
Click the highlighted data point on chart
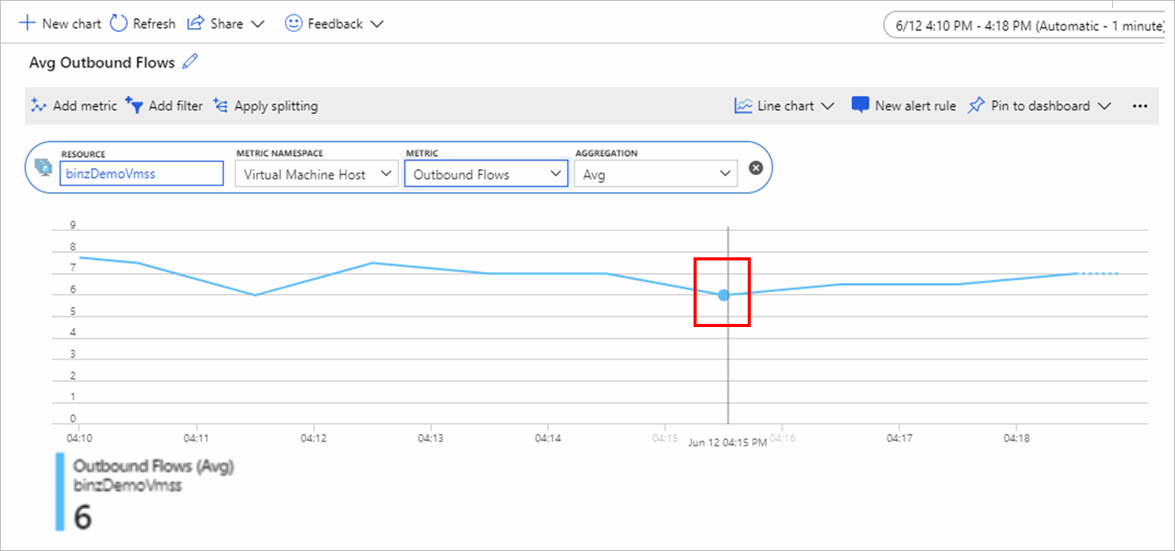tap(723, 295)
